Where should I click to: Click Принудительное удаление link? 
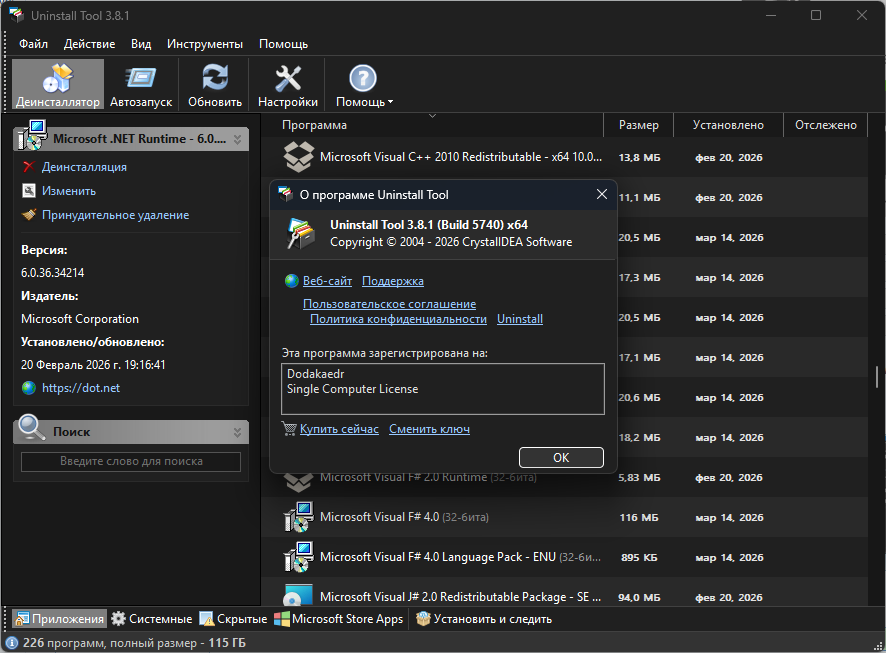pyautogui.click(x=115, y=215)
